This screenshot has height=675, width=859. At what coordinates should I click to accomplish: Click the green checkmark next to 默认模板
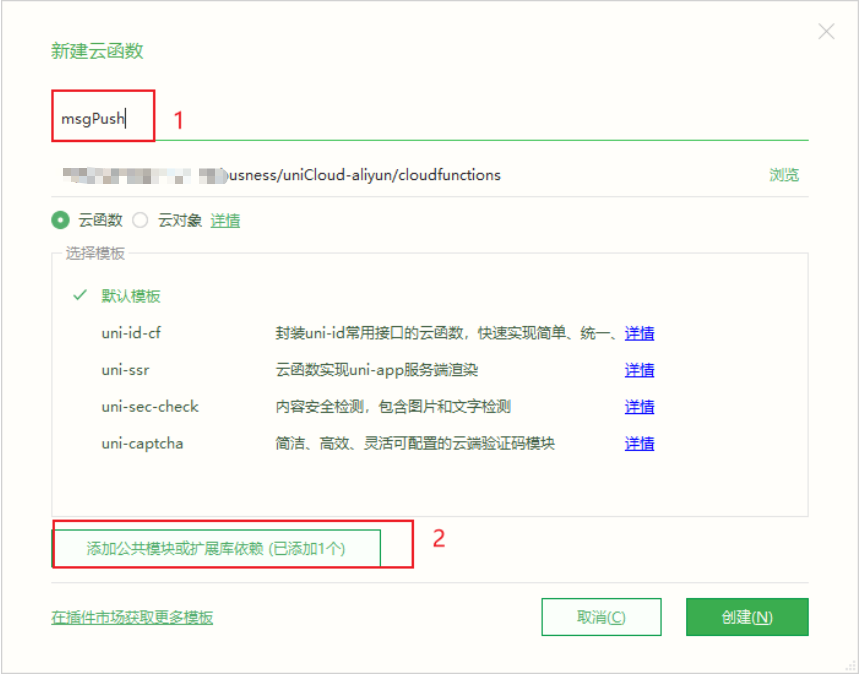pyautogui.click(x=78, y=296)
